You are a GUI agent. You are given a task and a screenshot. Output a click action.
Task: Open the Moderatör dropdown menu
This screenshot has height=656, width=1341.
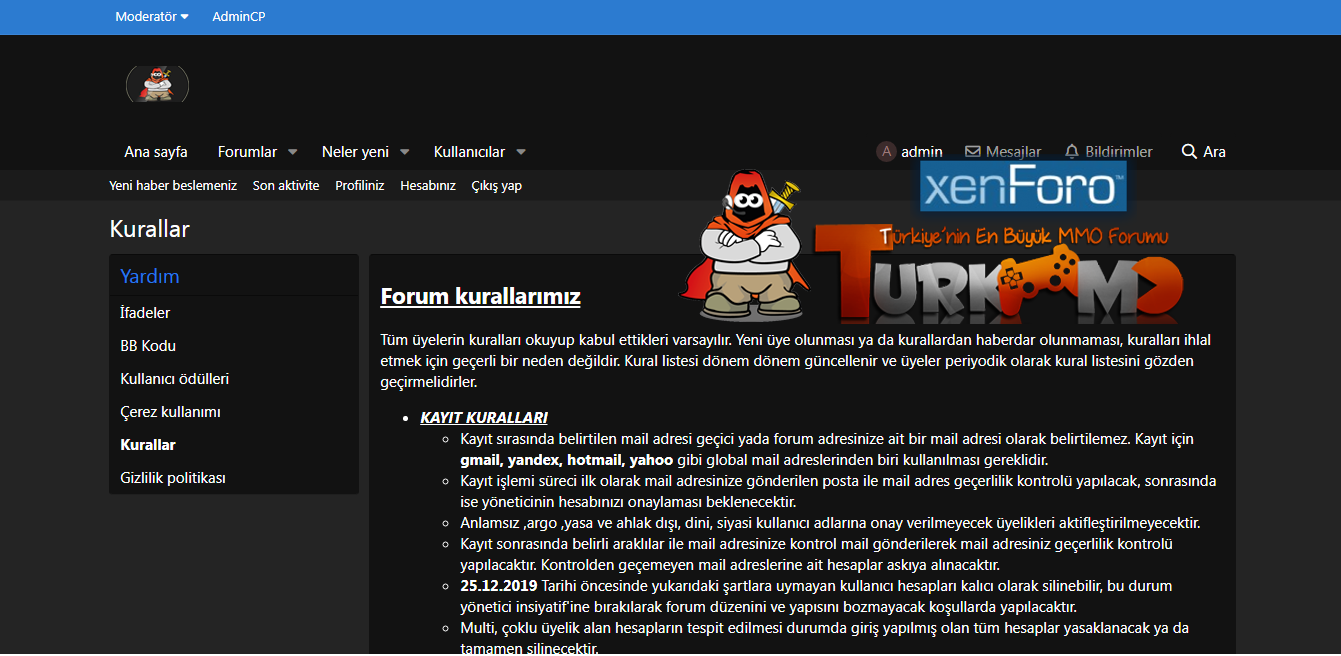[152, 16]
